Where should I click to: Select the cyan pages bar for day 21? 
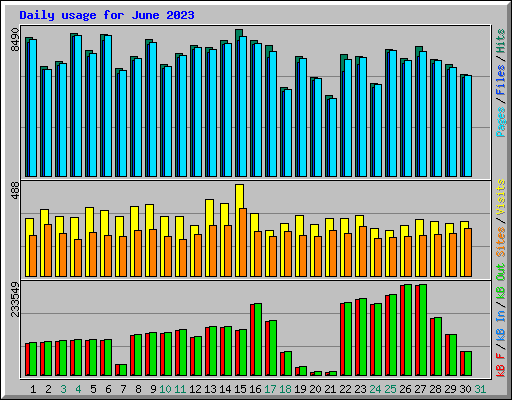[x=333, y=137]
